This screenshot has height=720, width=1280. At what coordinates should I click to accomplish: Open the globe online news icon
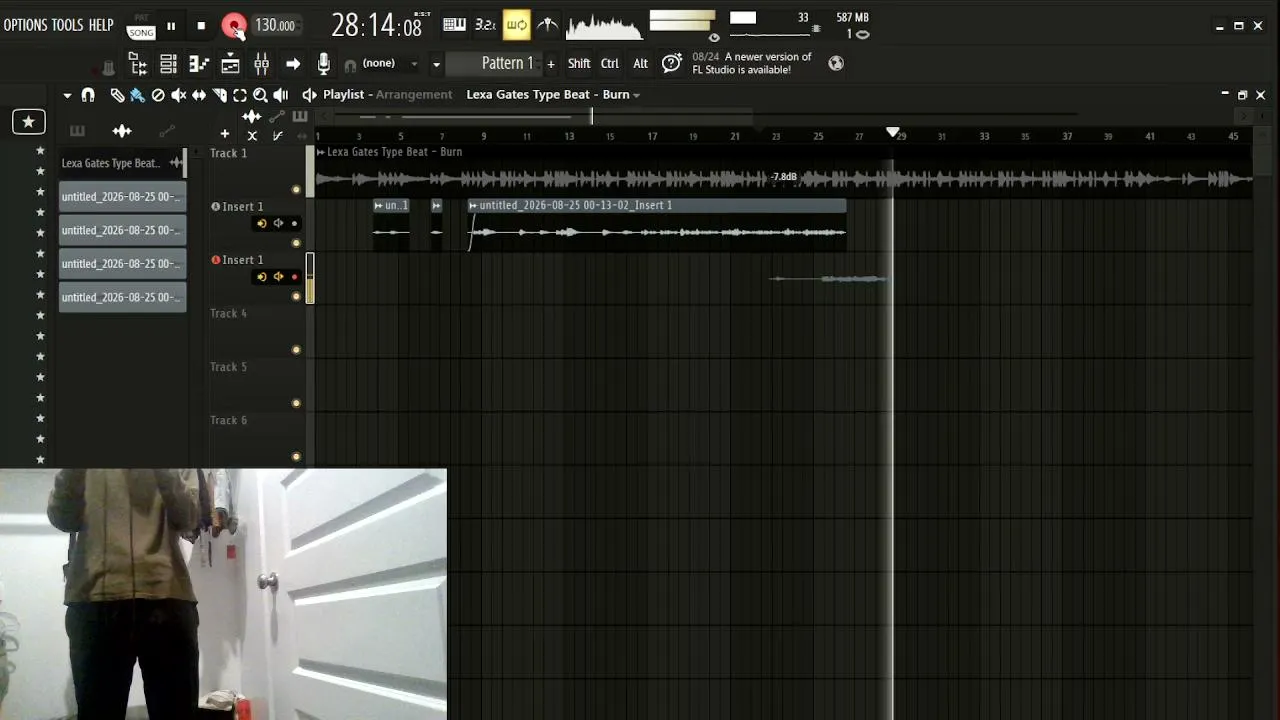click(x=836, y=63)
